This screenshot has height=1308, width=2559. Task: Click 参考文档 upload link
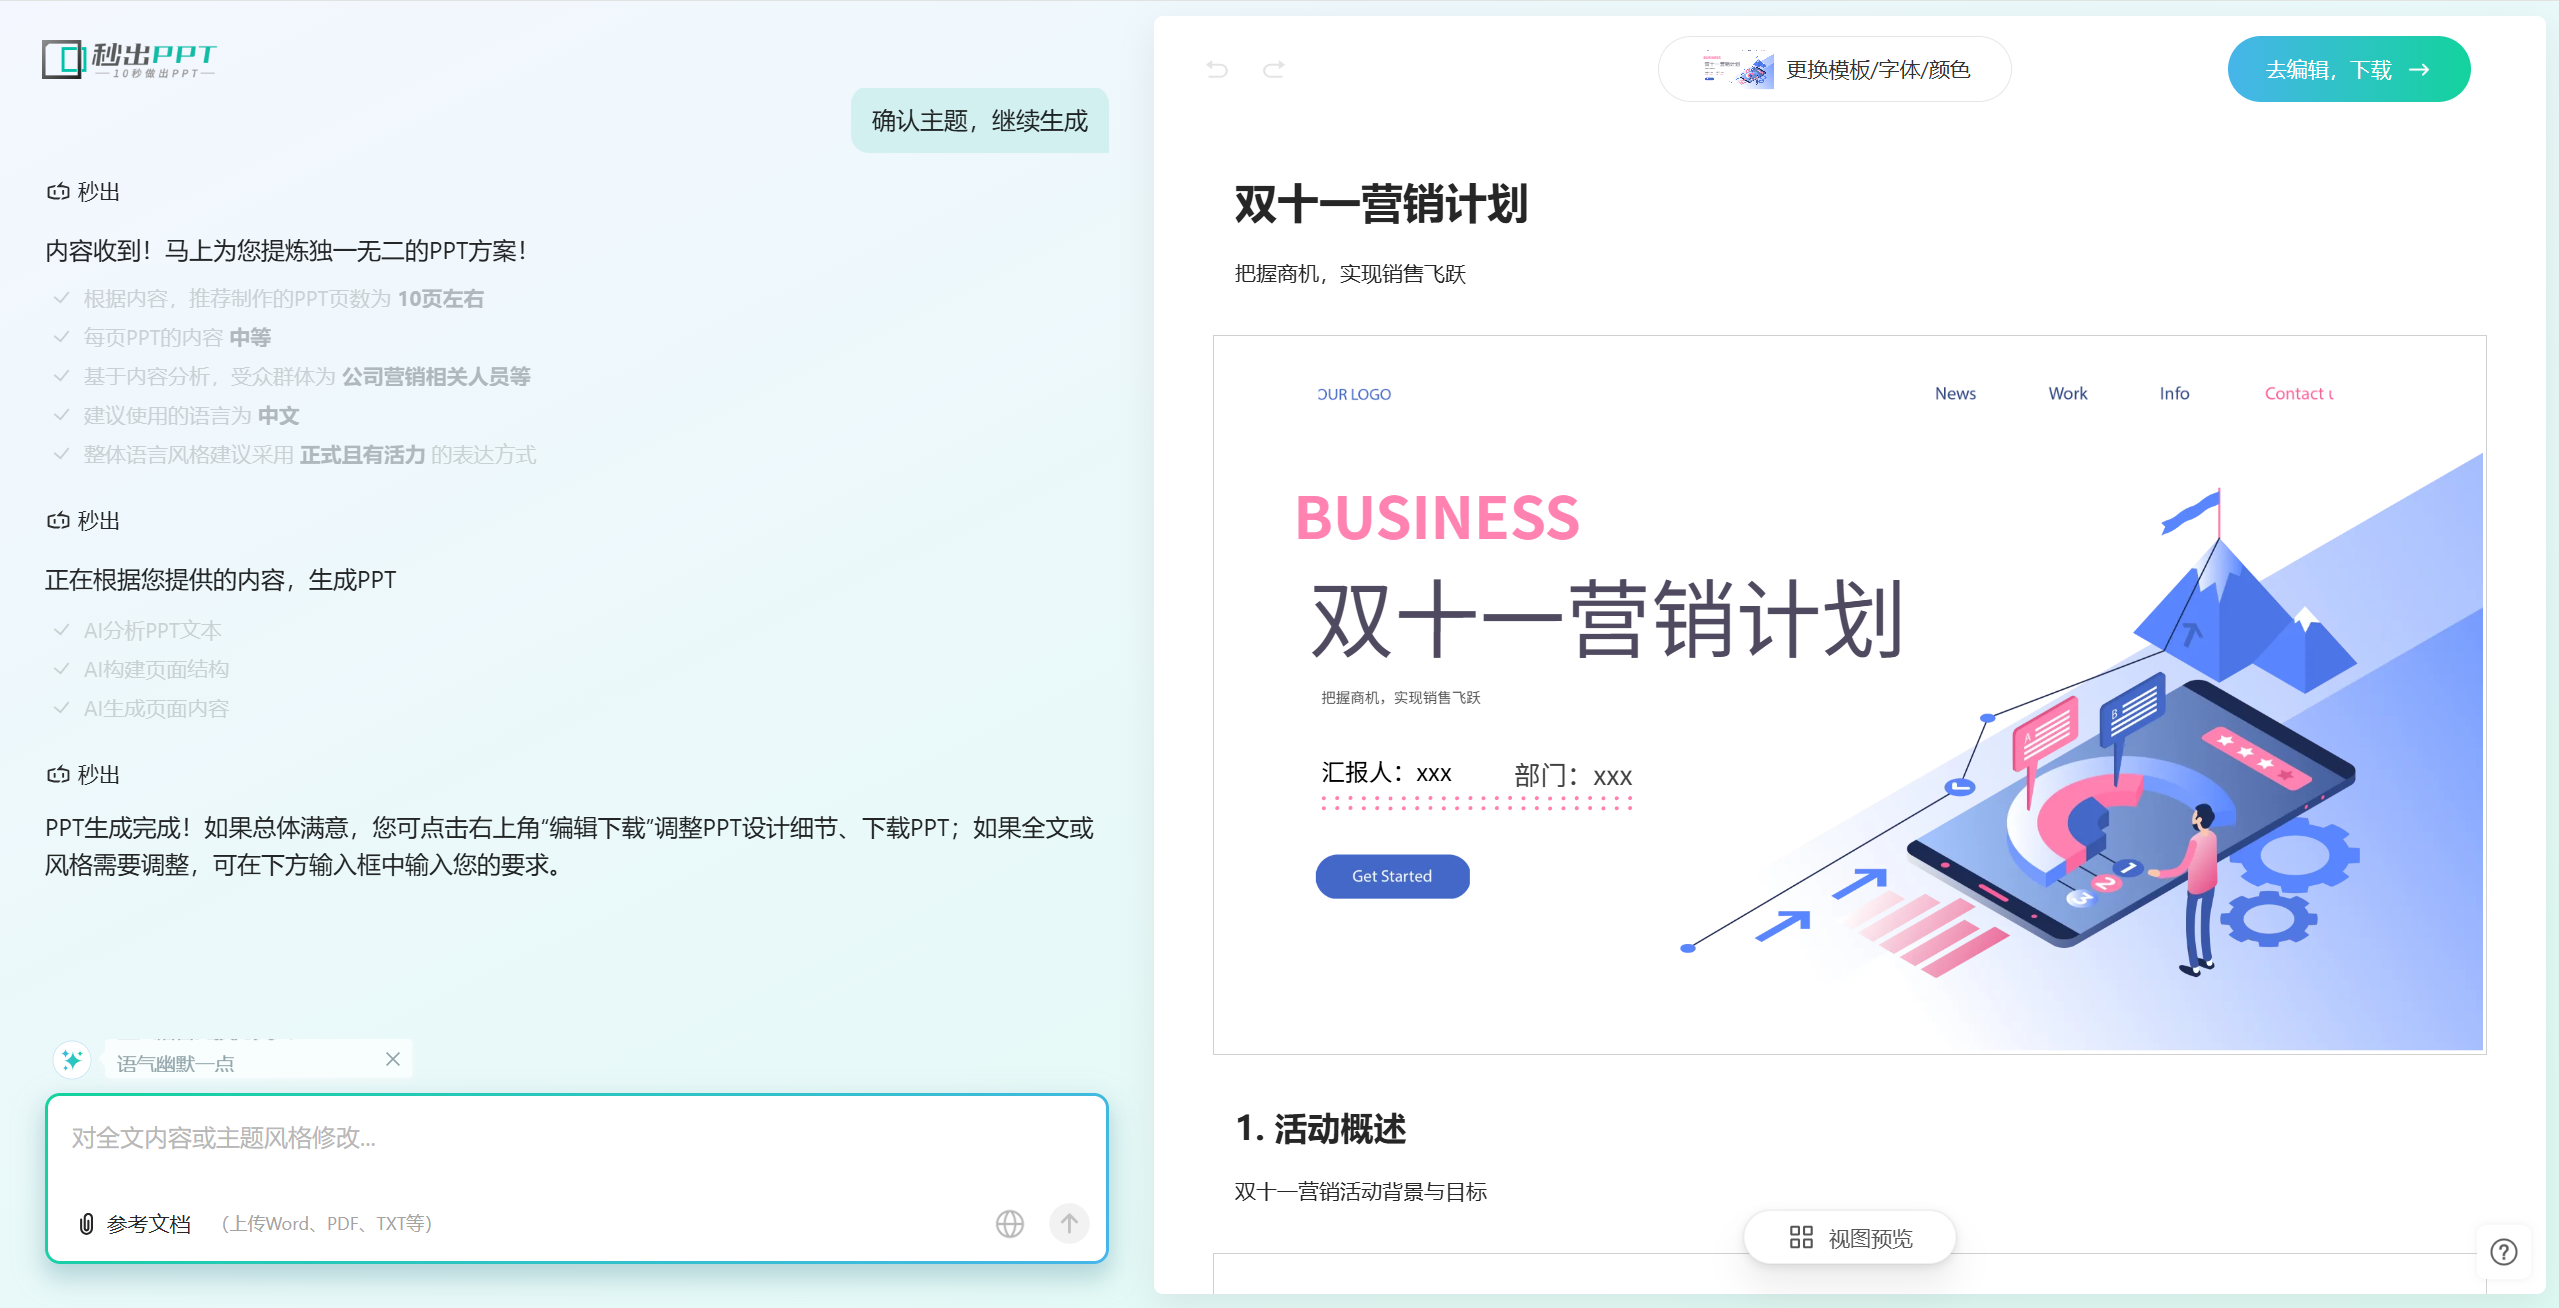pos(149,1223)
